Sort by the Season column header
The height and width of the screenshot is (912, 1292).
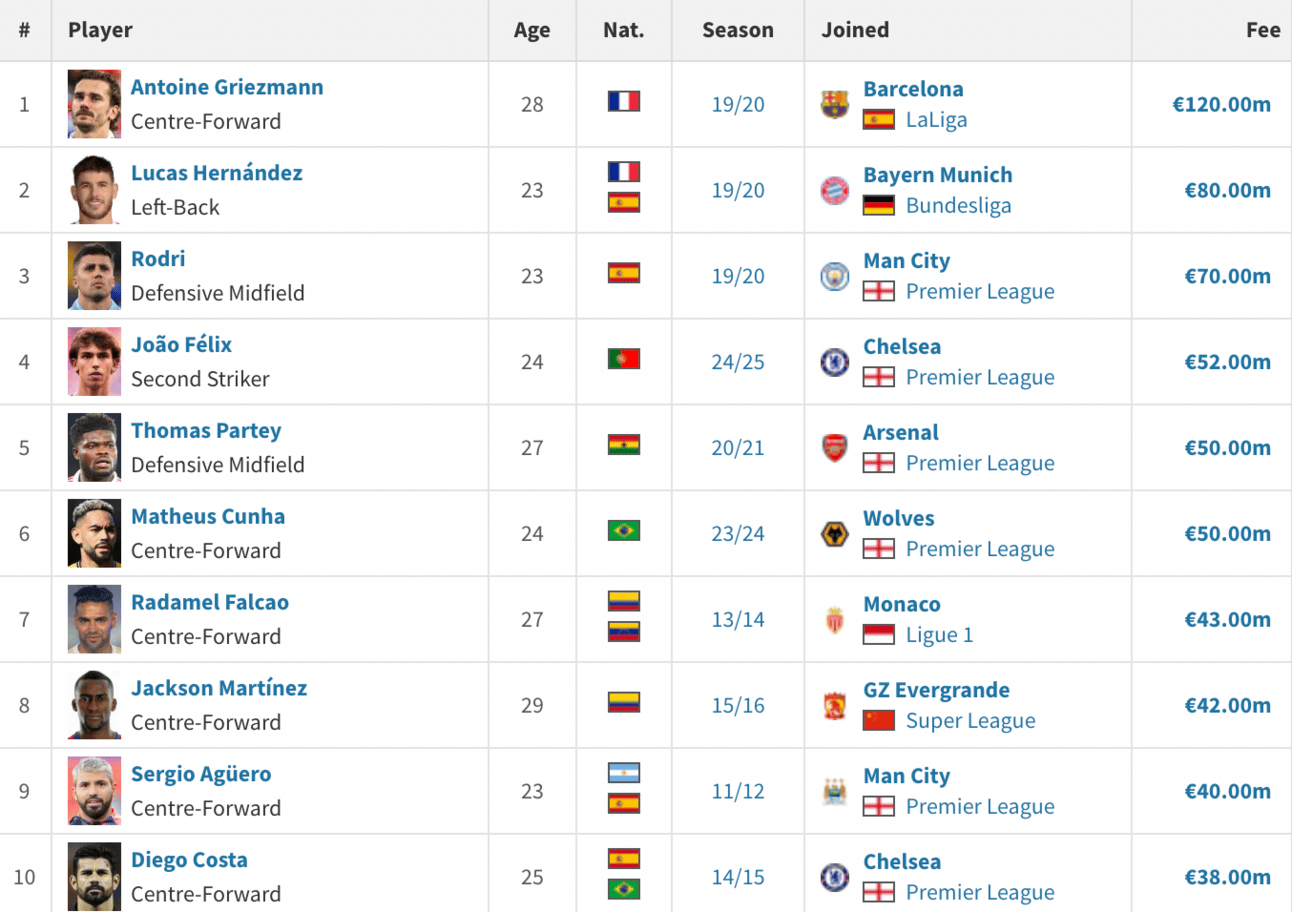[x=738, y=30]
